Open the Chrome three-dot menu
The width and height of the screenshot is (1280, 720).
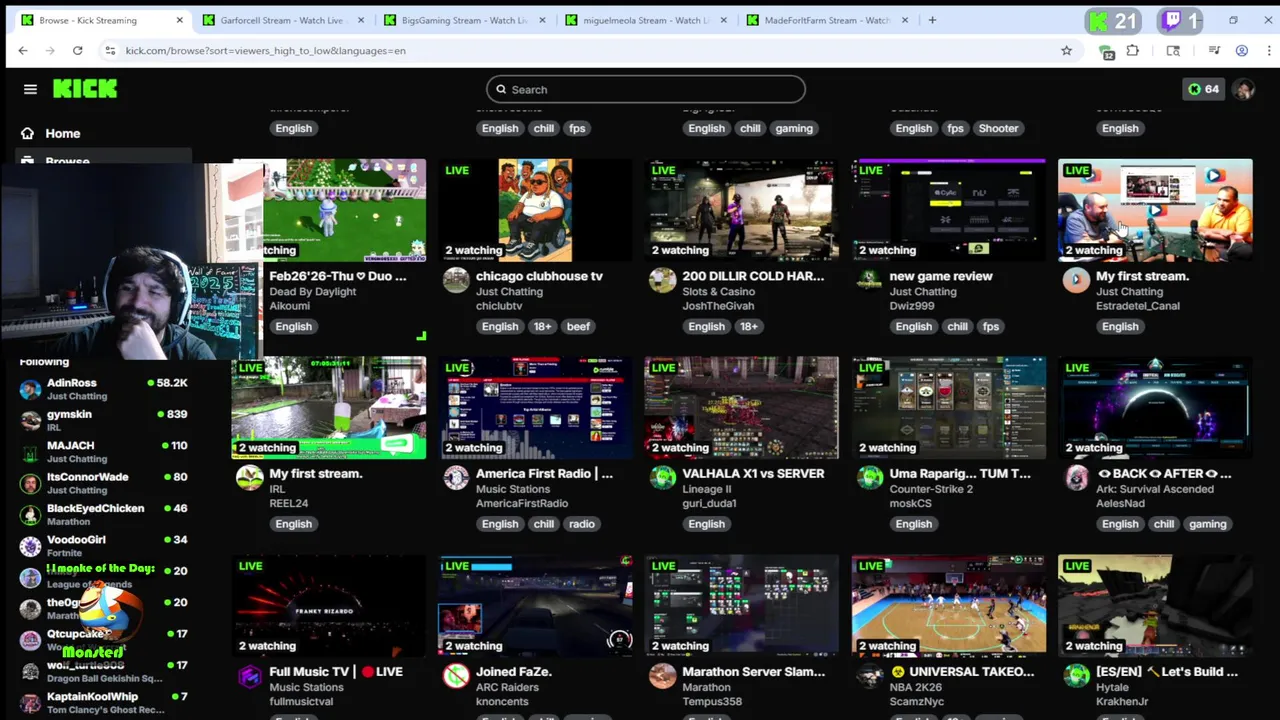(1269, 50)
